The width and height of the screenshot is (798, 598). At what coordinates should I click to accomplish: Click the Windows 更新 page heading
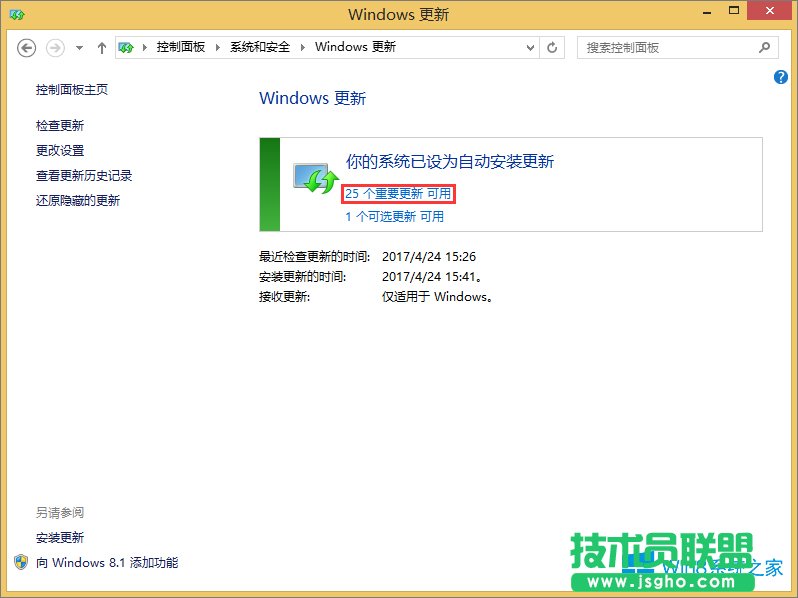pyautogui.click(x=312, y=98)
